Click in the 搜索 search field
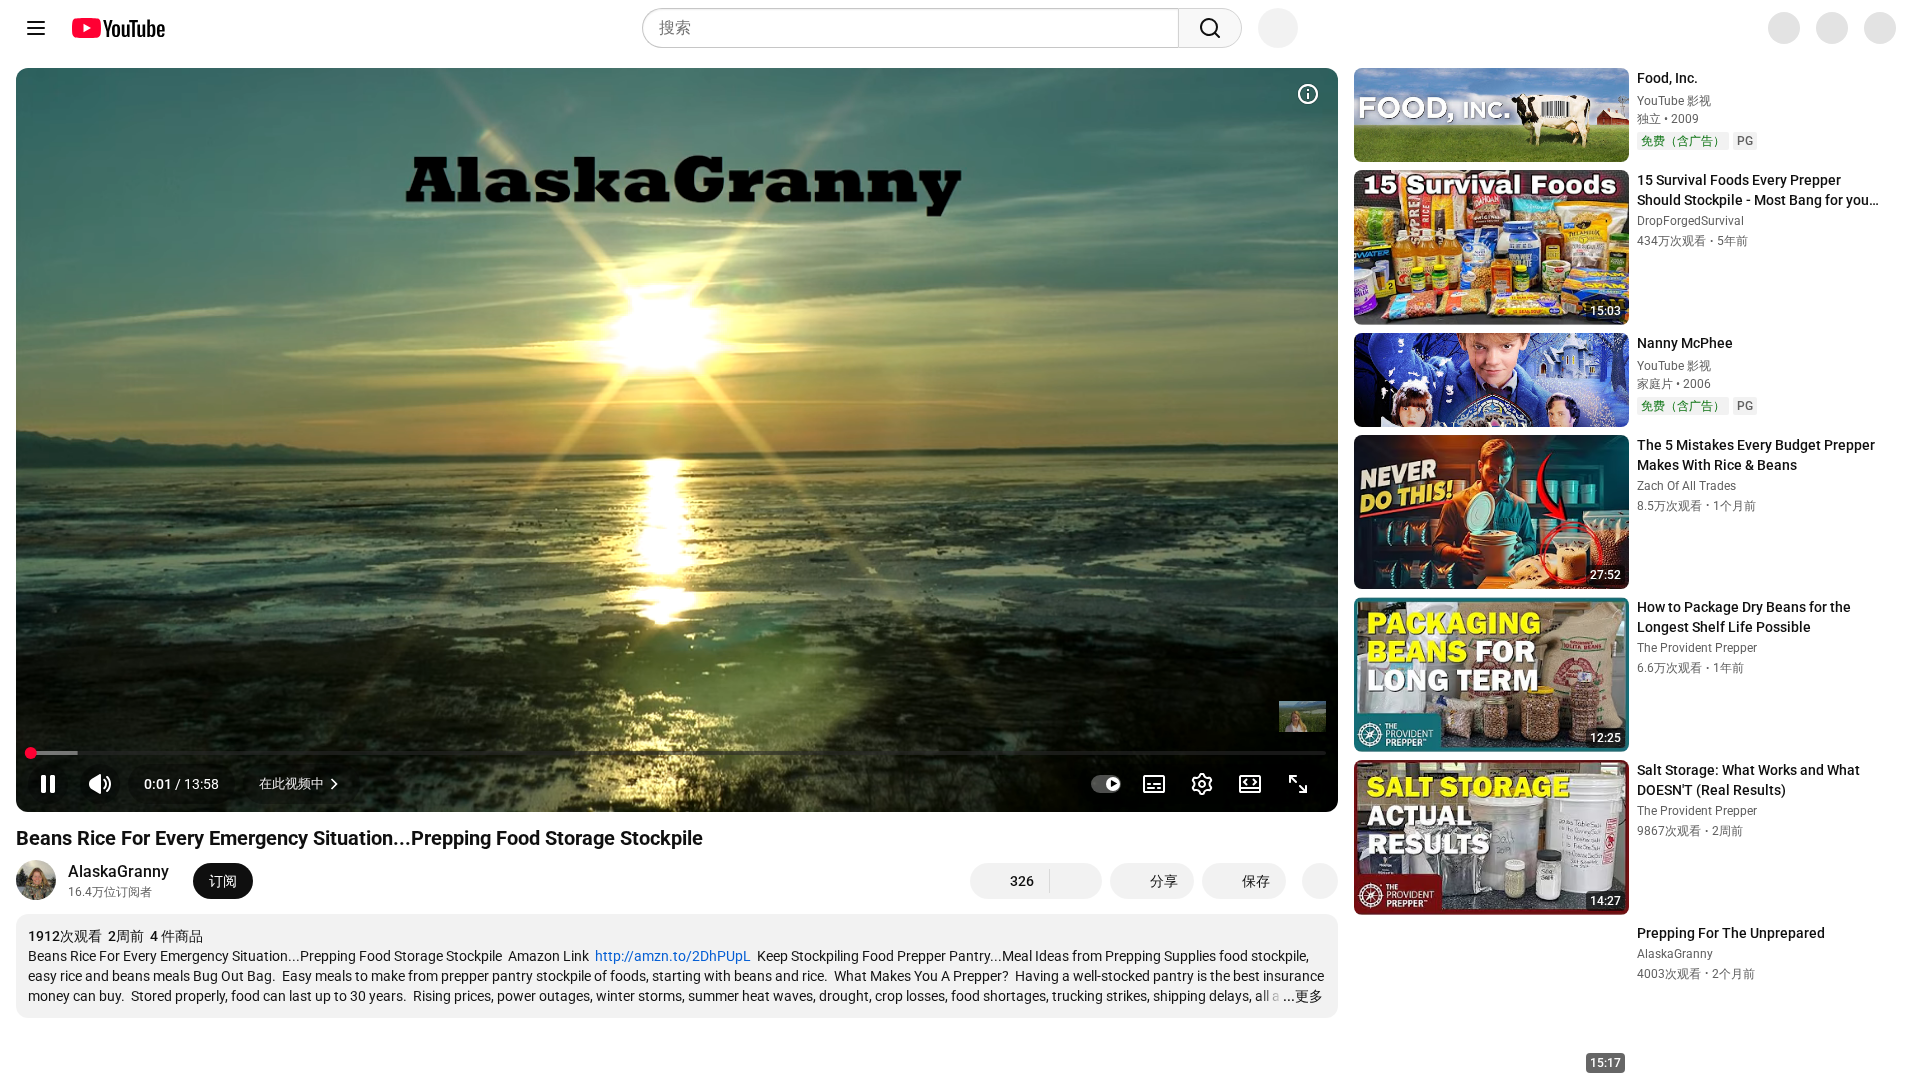1920x1080 pixels. pos(910,28)
